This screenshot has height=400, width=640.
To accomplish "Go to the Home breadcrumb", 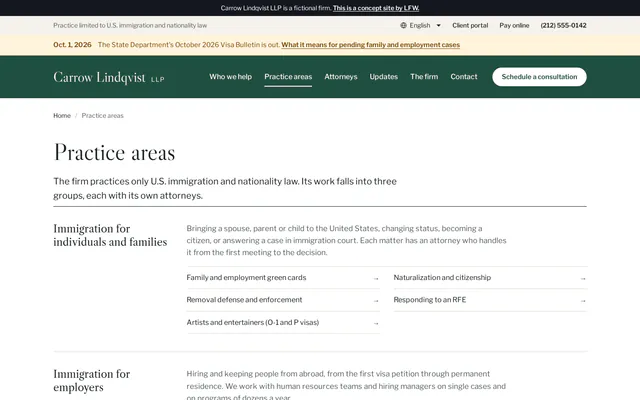I will coord(62,116).
